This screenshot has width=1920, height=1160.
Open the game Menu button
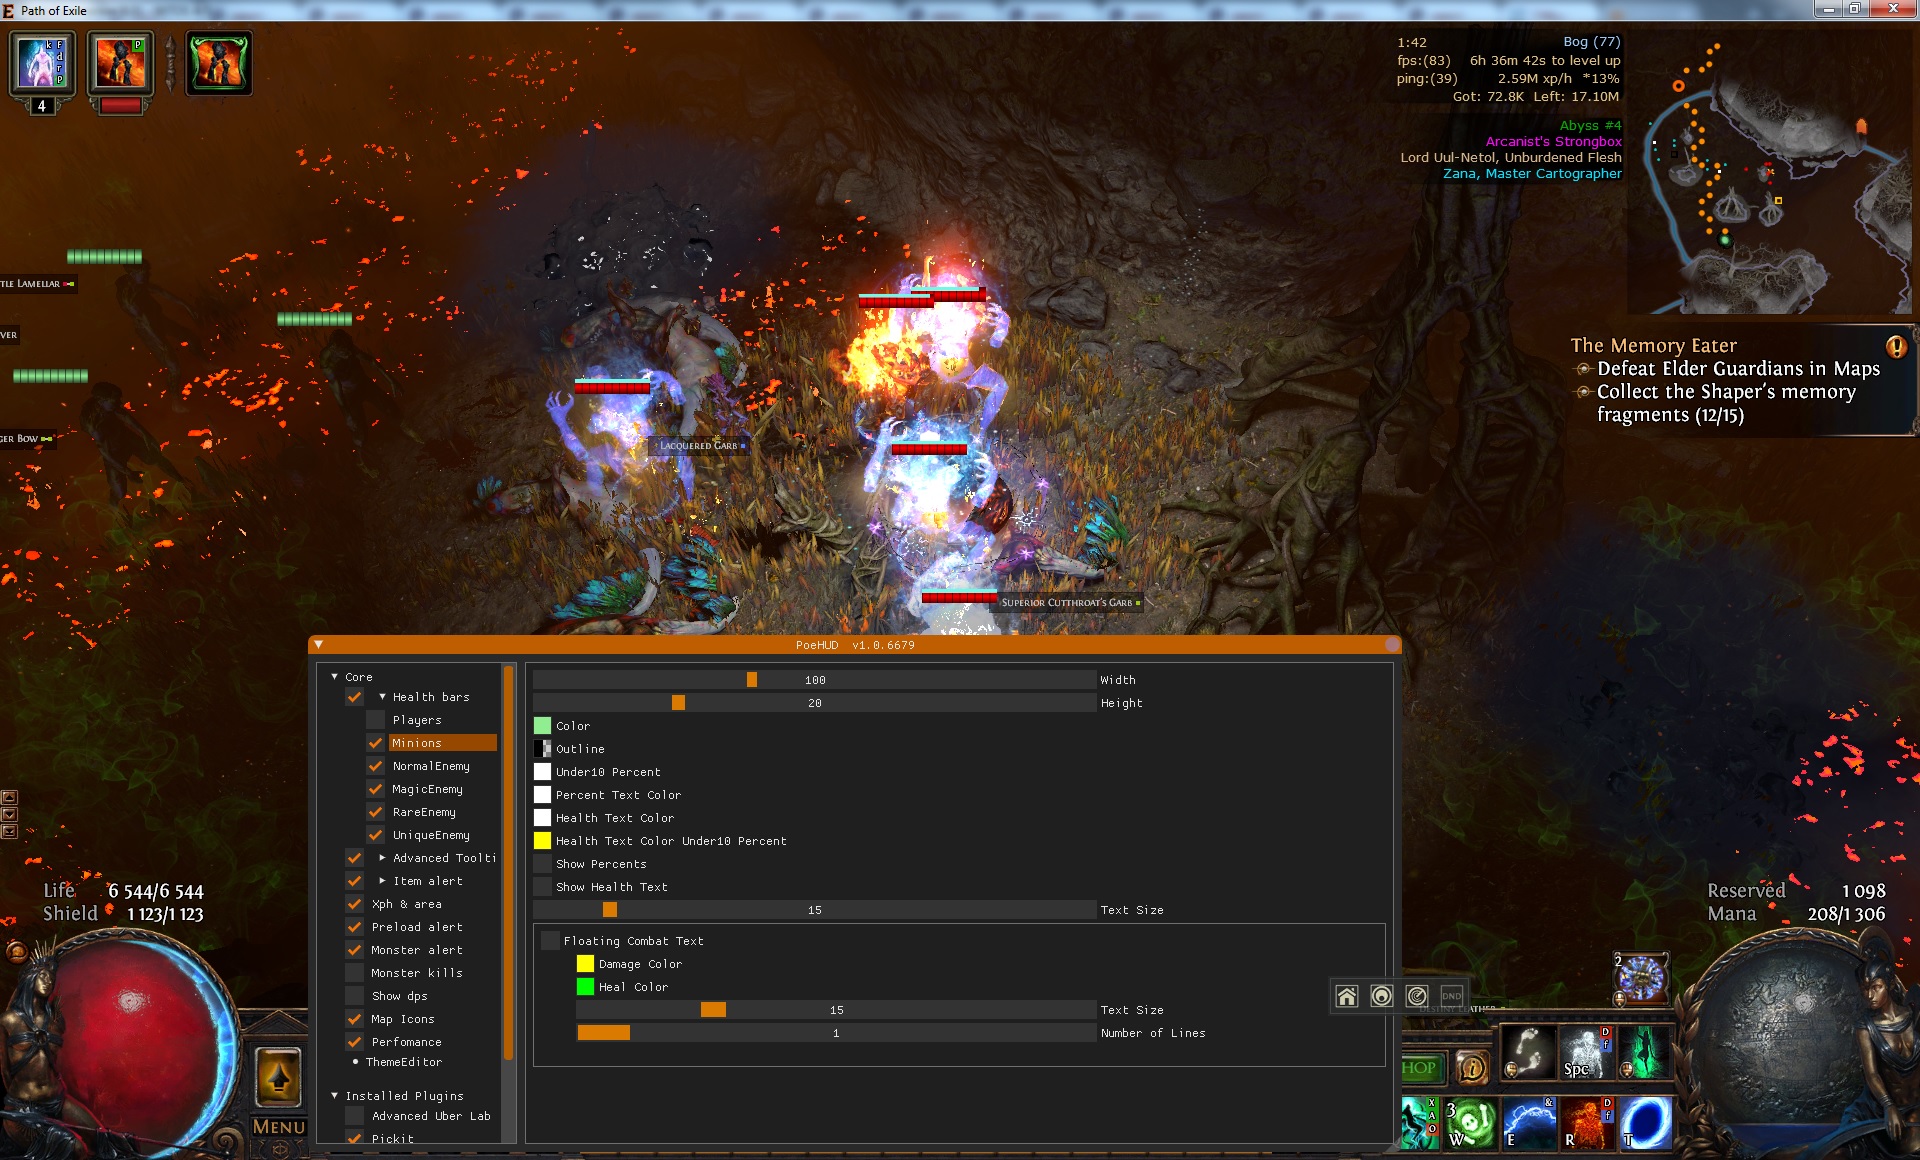click(x=278, y=1127)
